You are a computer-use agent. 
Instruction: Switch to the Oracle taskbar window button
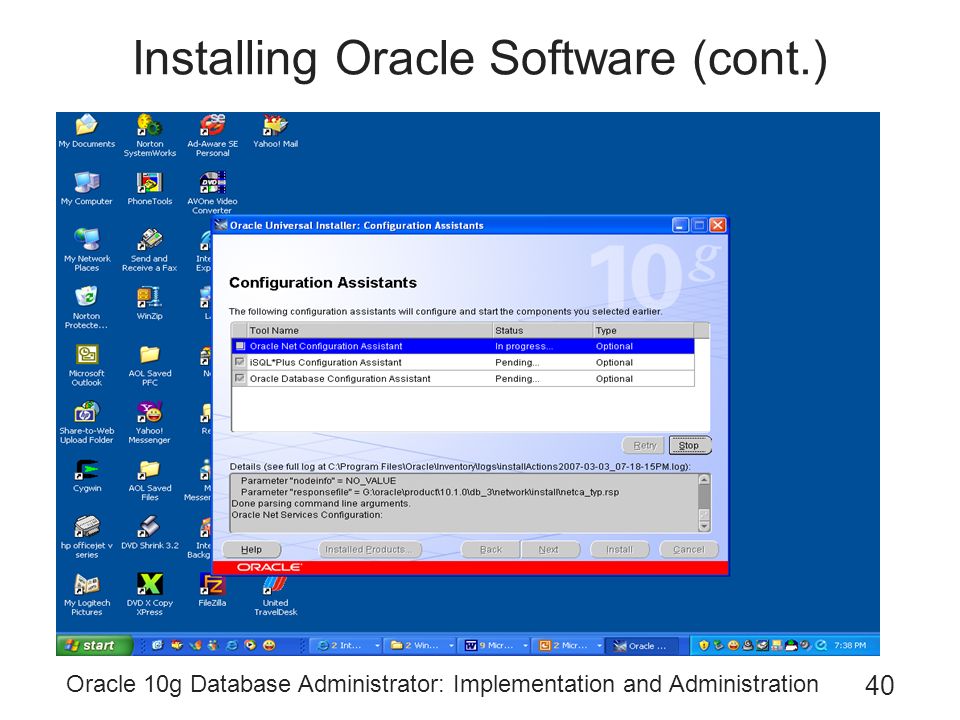click(x=642, y=645)
